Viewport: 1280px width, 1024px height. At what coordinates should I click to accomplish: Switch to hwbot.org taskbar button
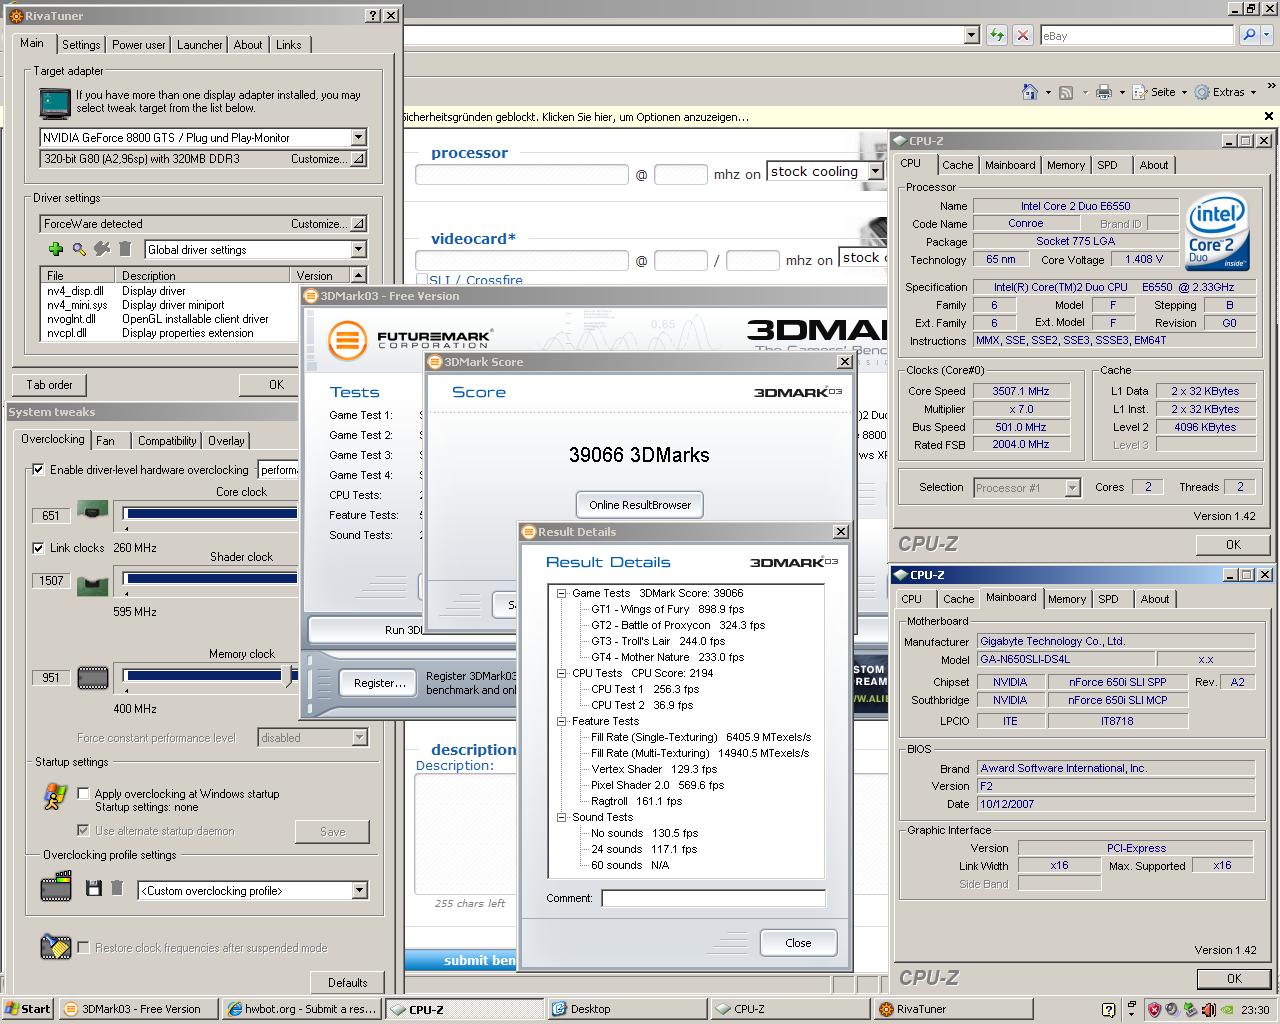tap(301, 1009)
